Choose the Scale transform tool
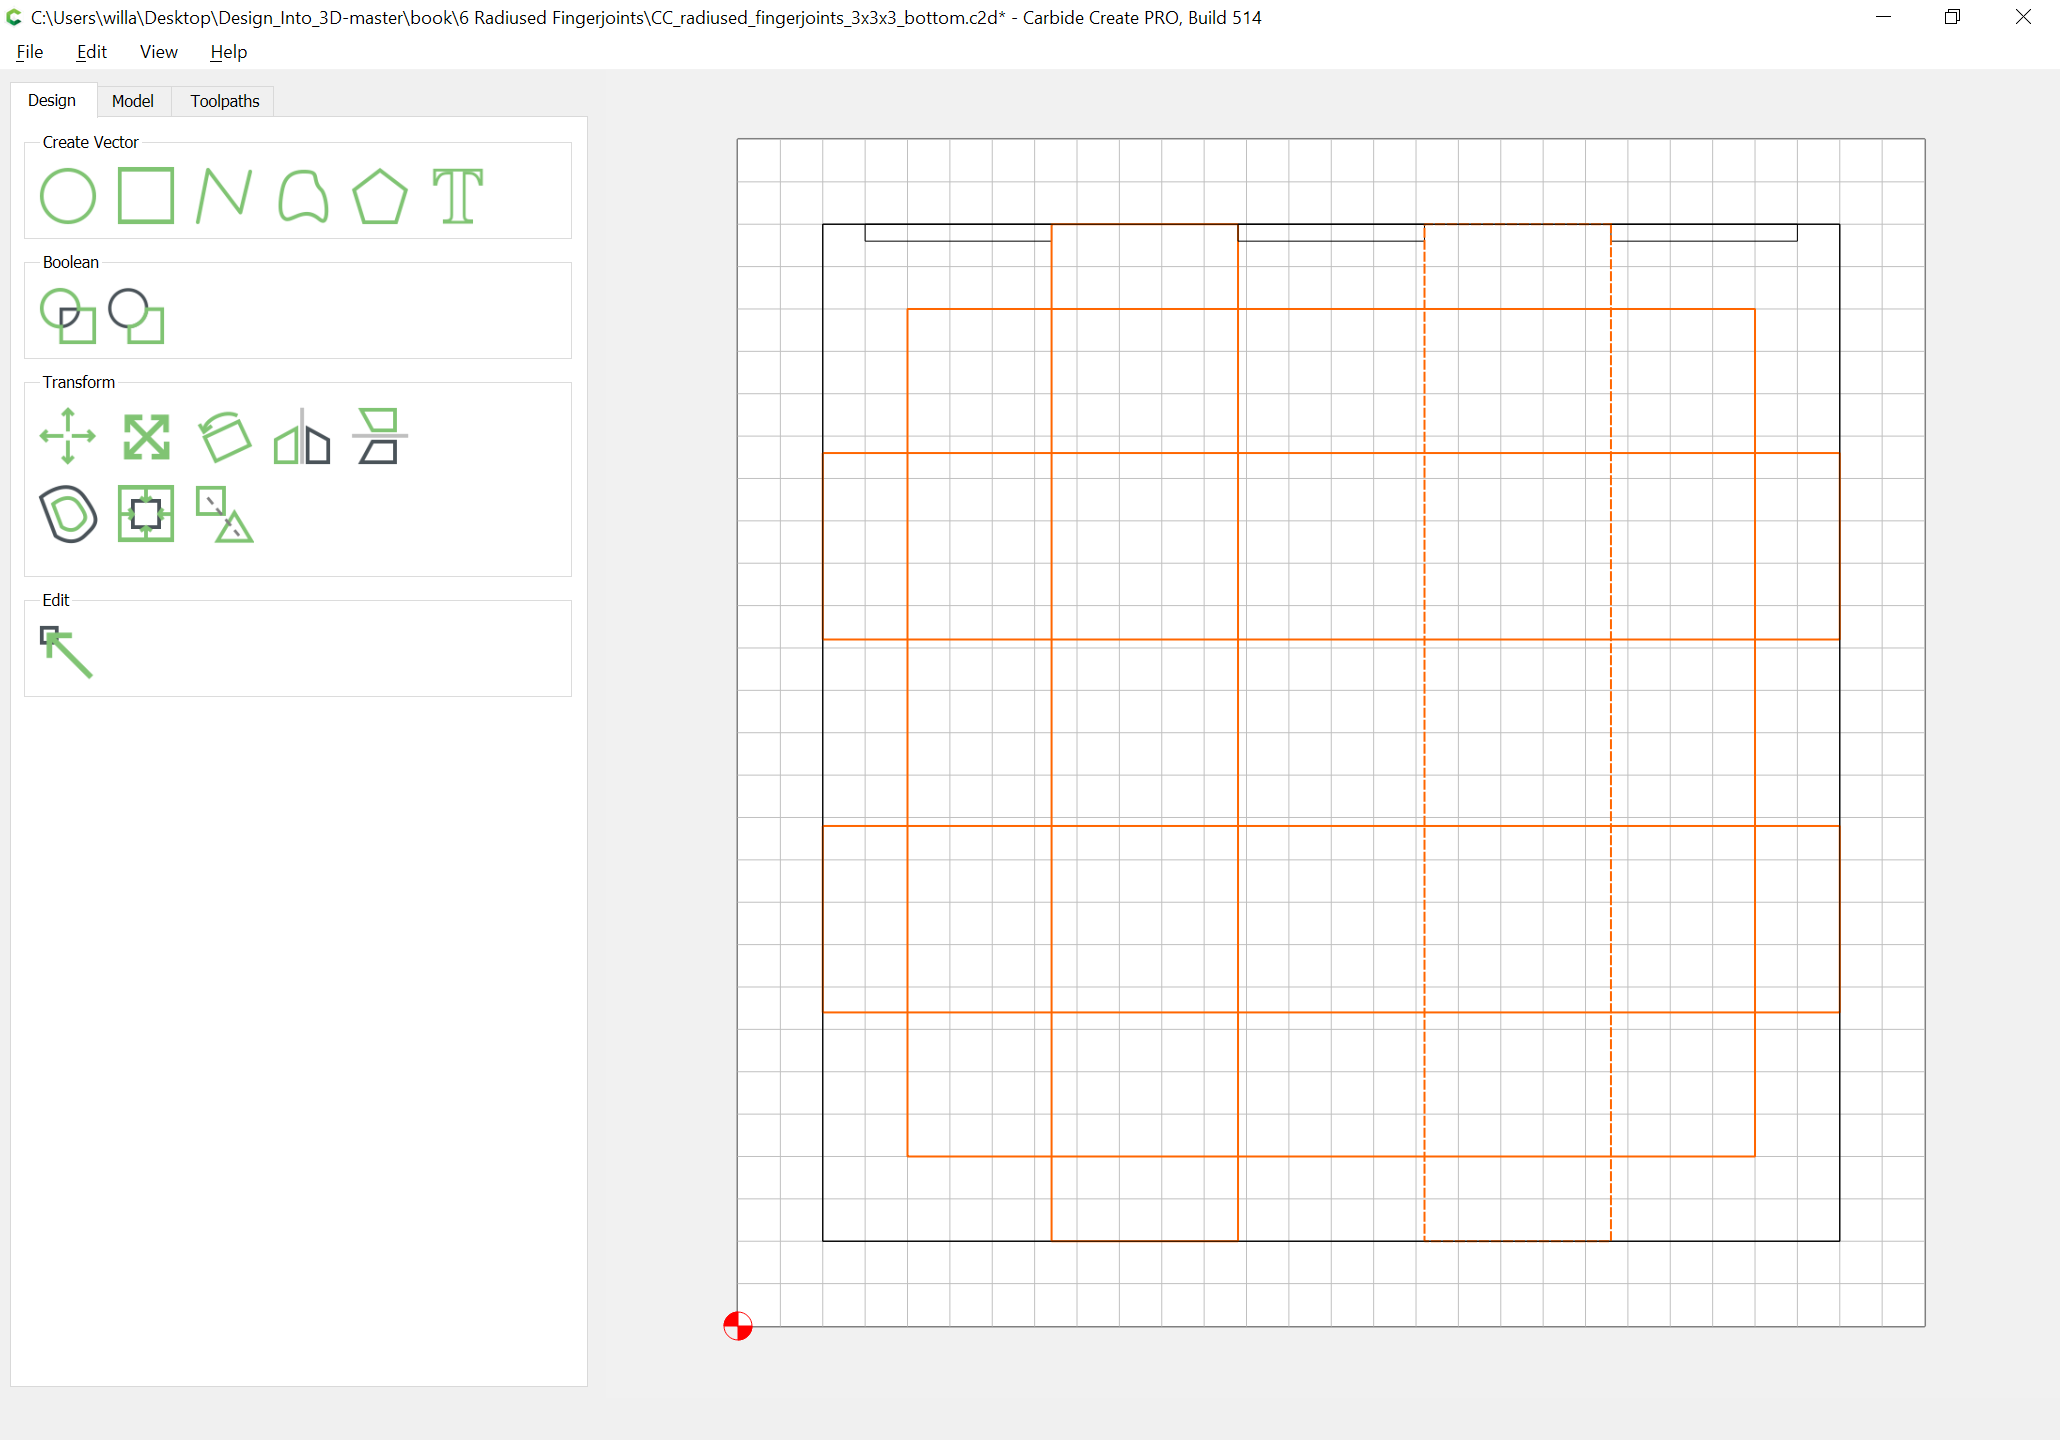Viewport: 2060px width, 1440px height. click(x=146, y=437)
